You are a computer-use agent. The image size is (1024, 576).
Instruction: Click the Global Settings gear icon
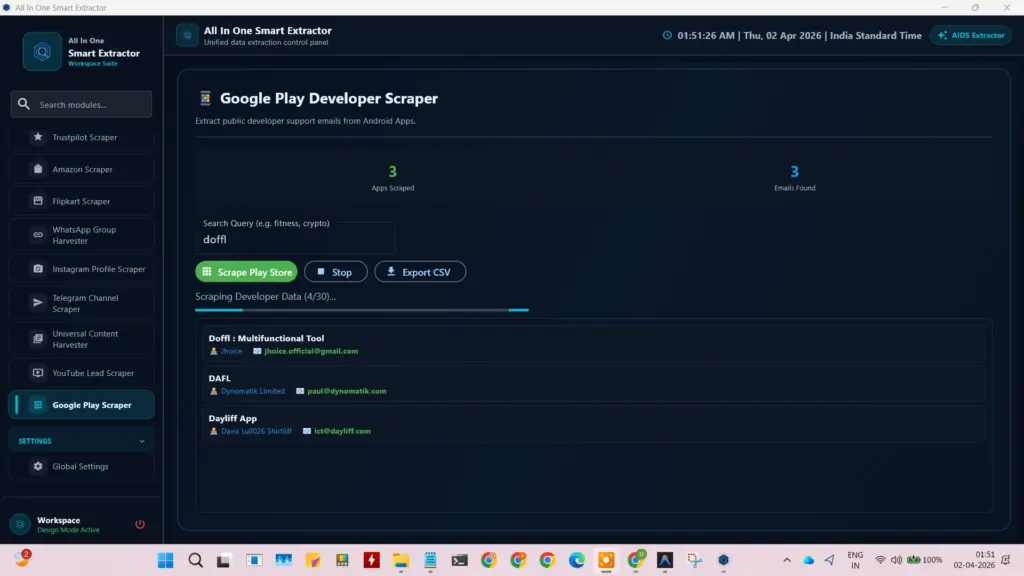click(x=38, y=466)
